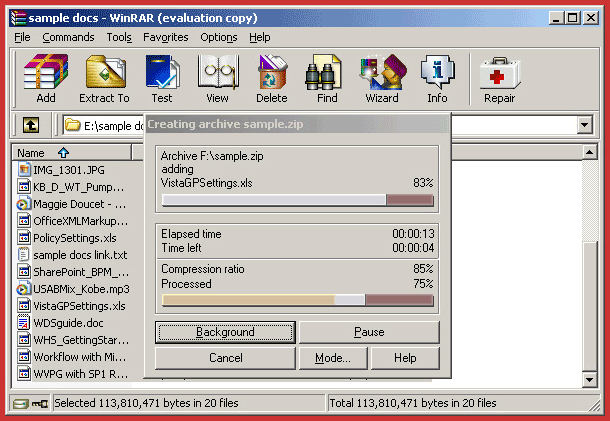Click icon of sample docs link.txt

point(23,254)
